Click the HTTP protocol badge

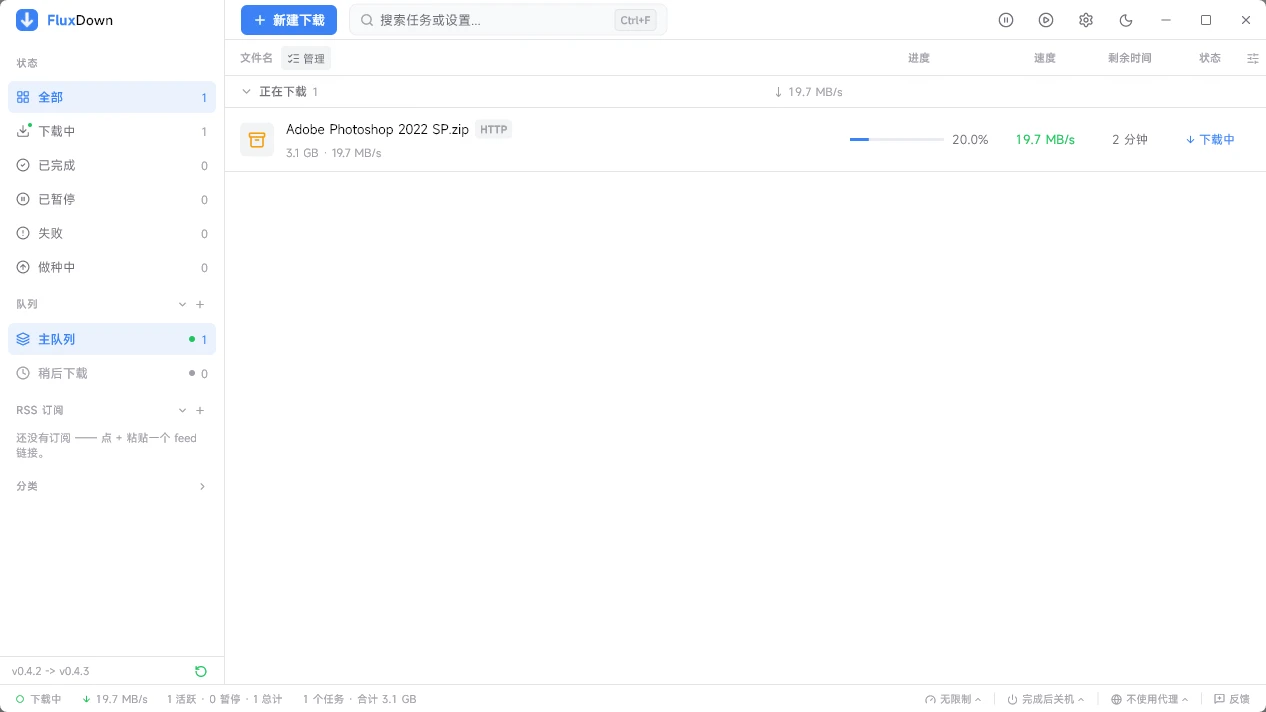pyautogui.click(x=494, y=129)
